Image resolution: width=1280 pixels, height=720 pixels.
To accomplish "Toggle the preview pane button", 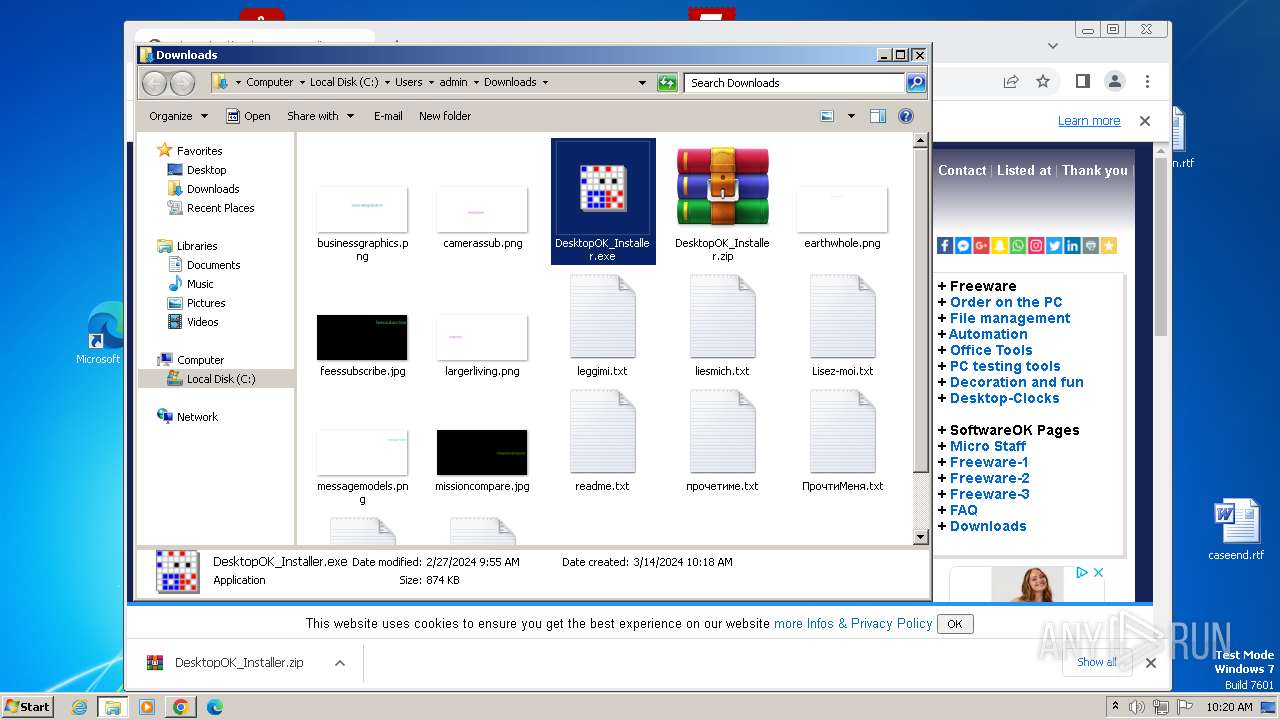I will (x=877, y=116).
